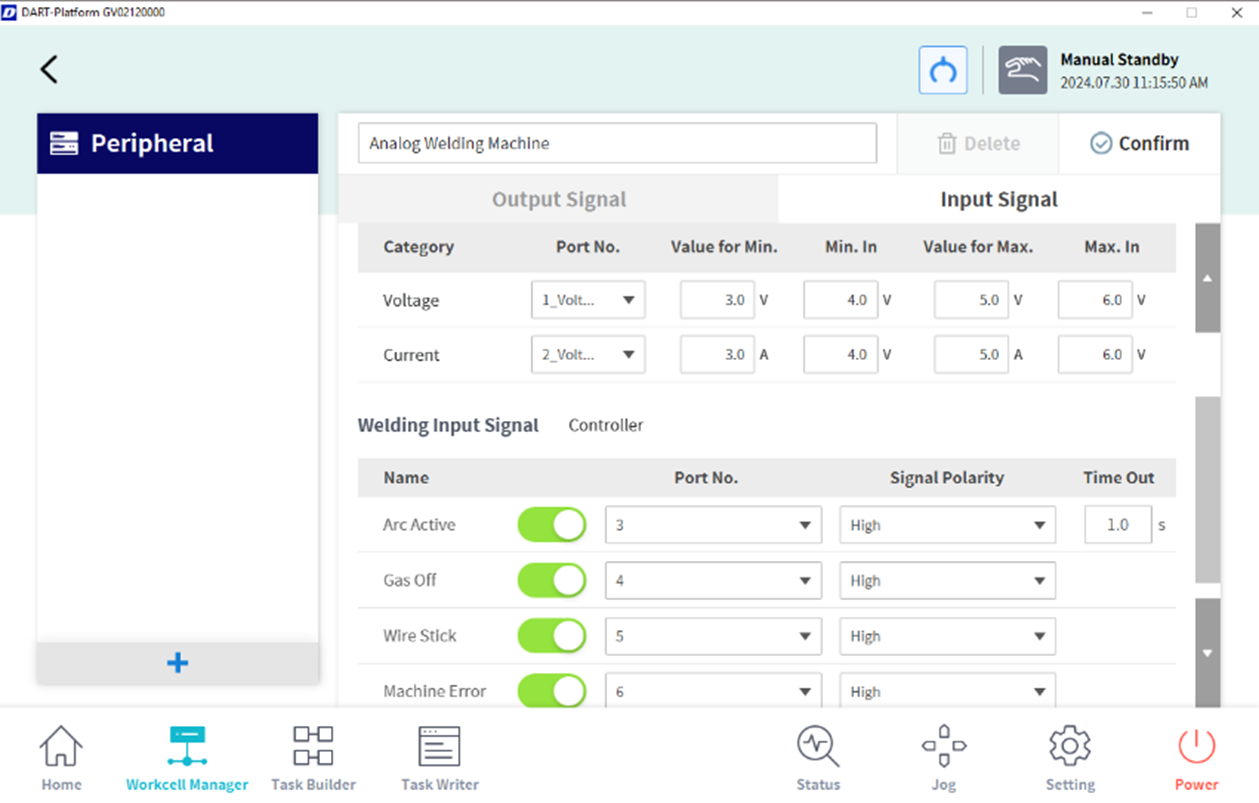Viewport: 1259px width, 803px height.
Task: Disable the Arc Active toggle
Action: tap(552, 525)
